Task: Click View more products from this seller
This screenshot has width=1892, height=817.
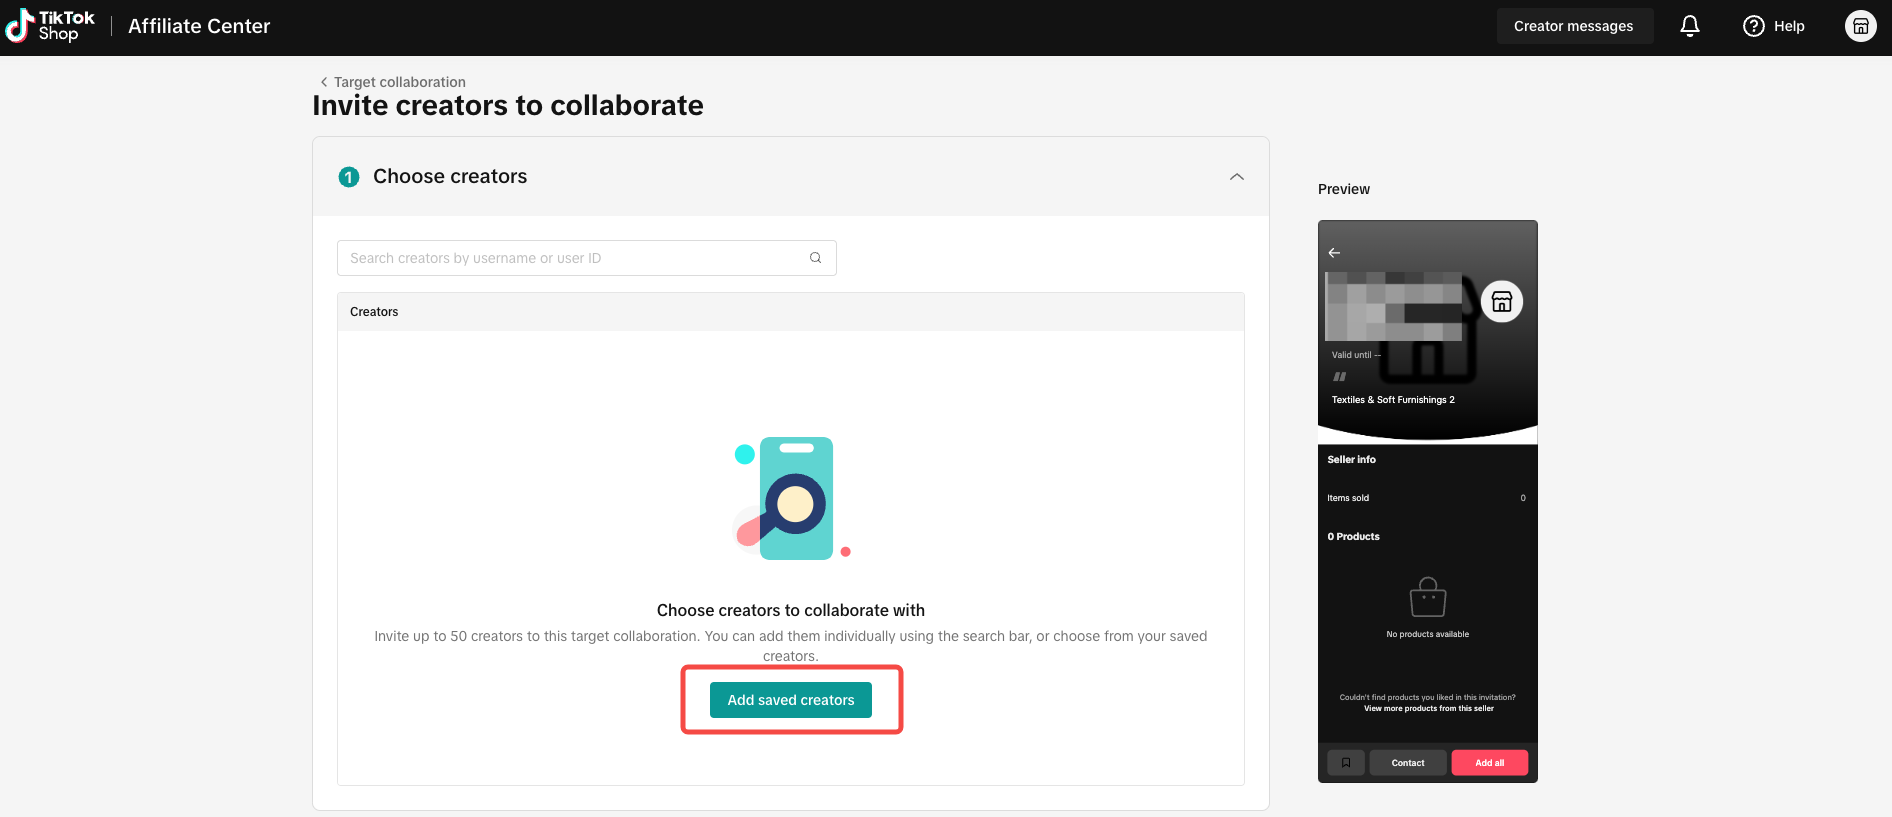Action: click(x=1429, y=709)
